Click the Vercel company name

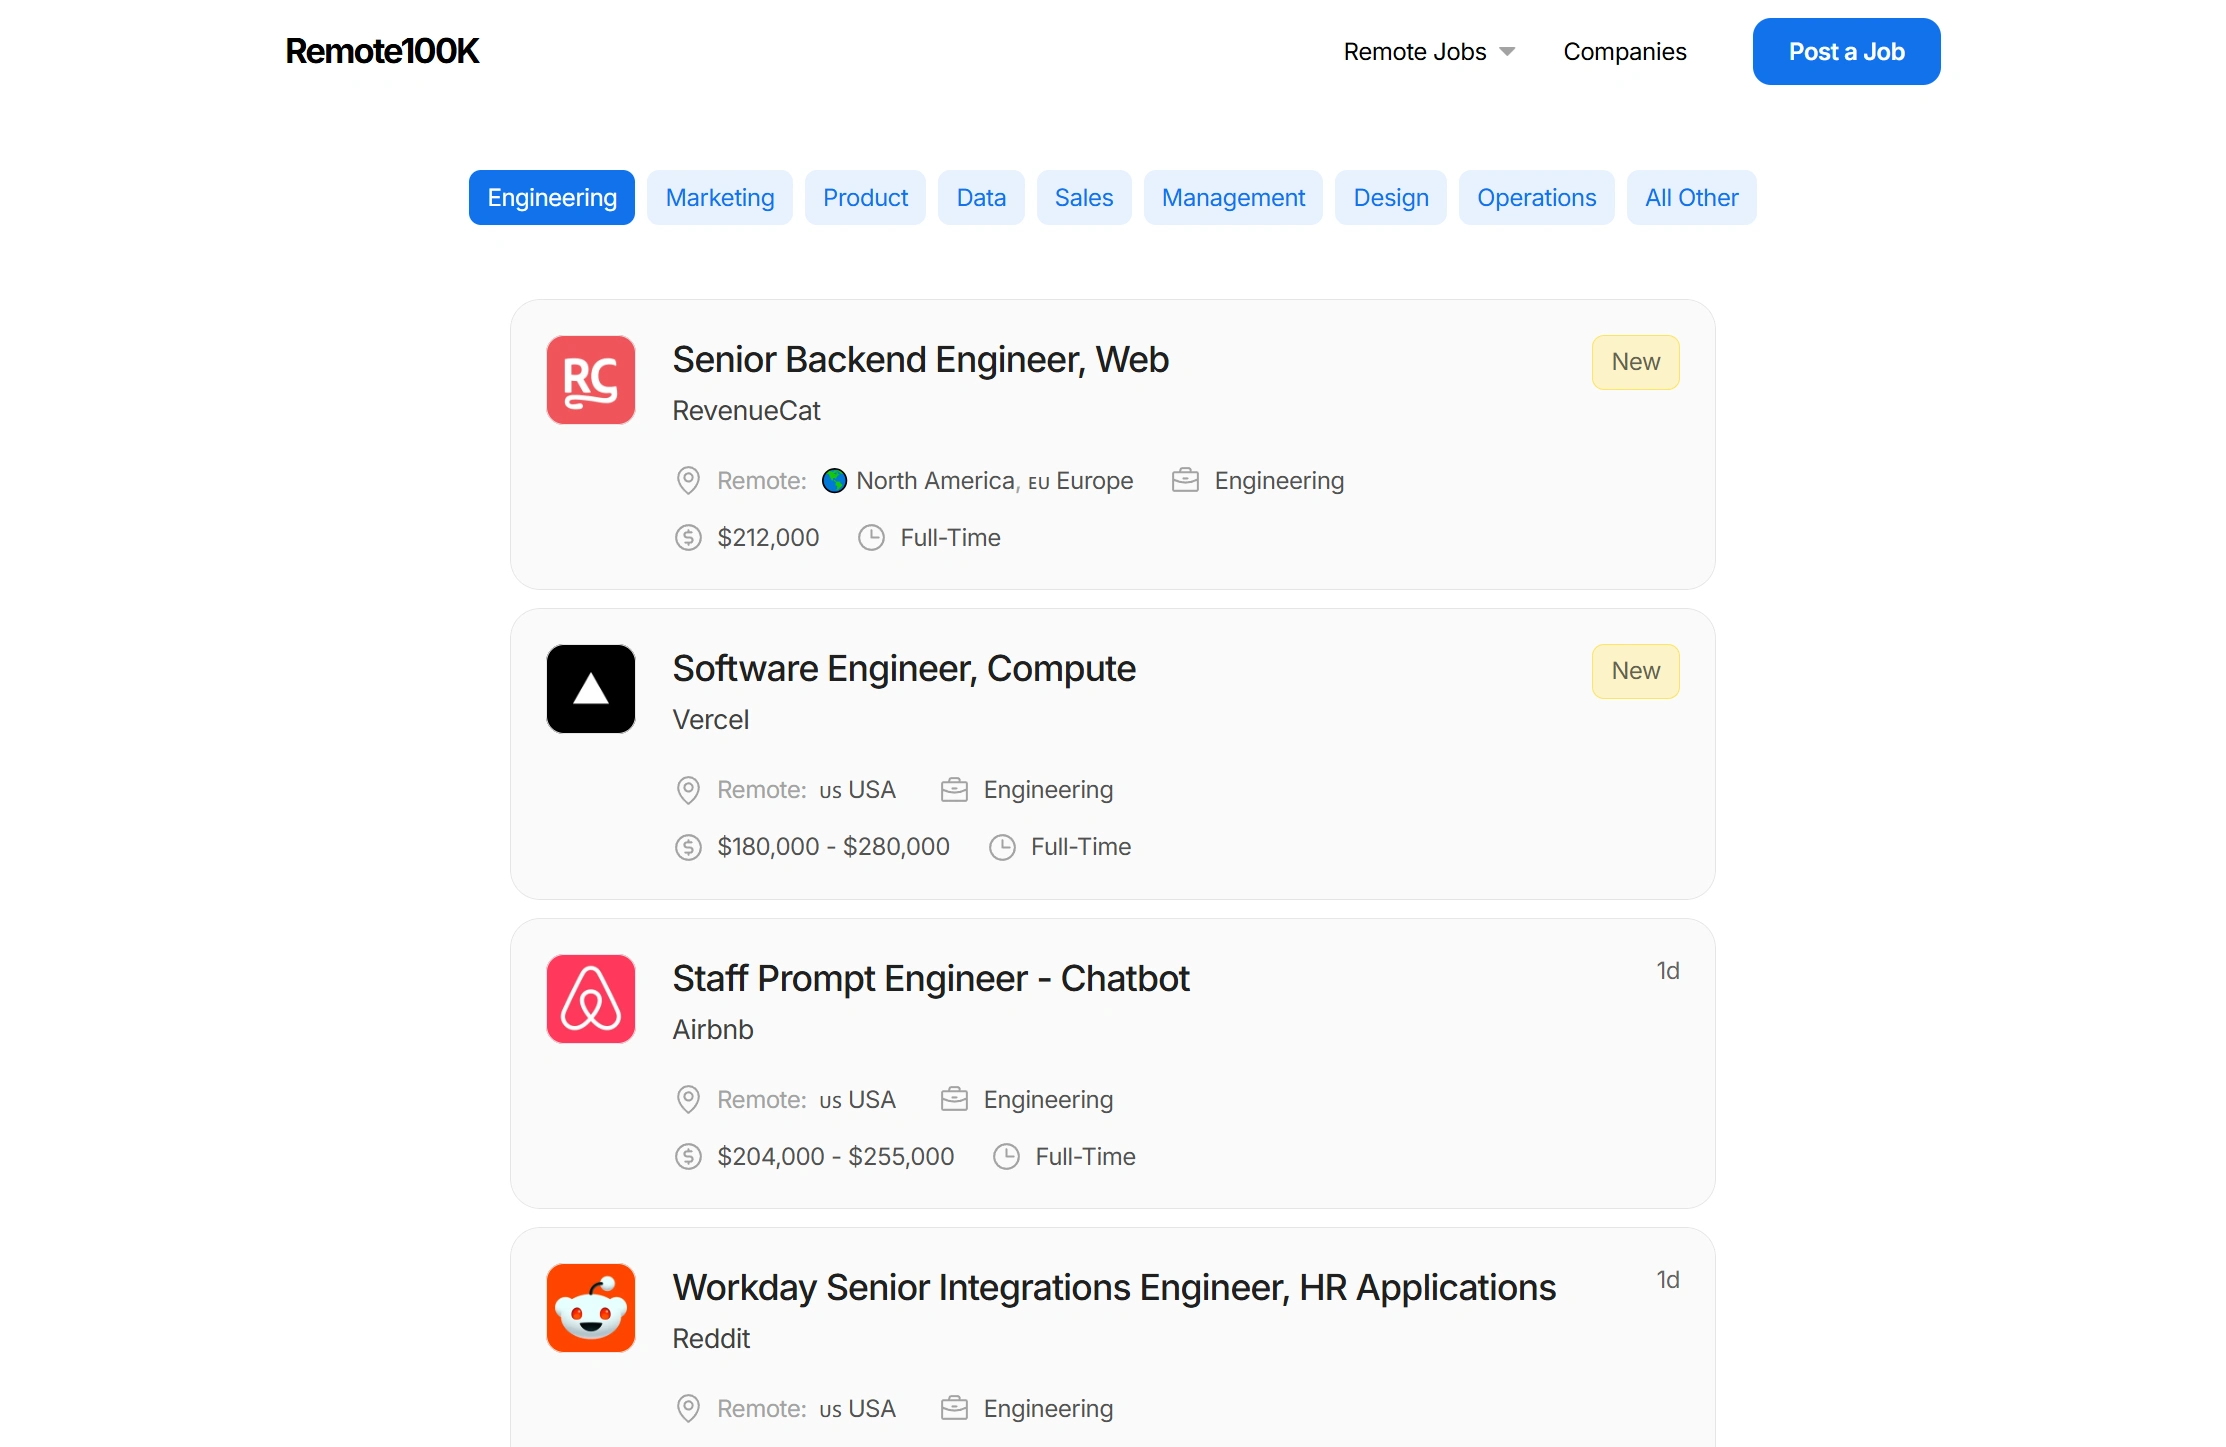click(710, 720)
